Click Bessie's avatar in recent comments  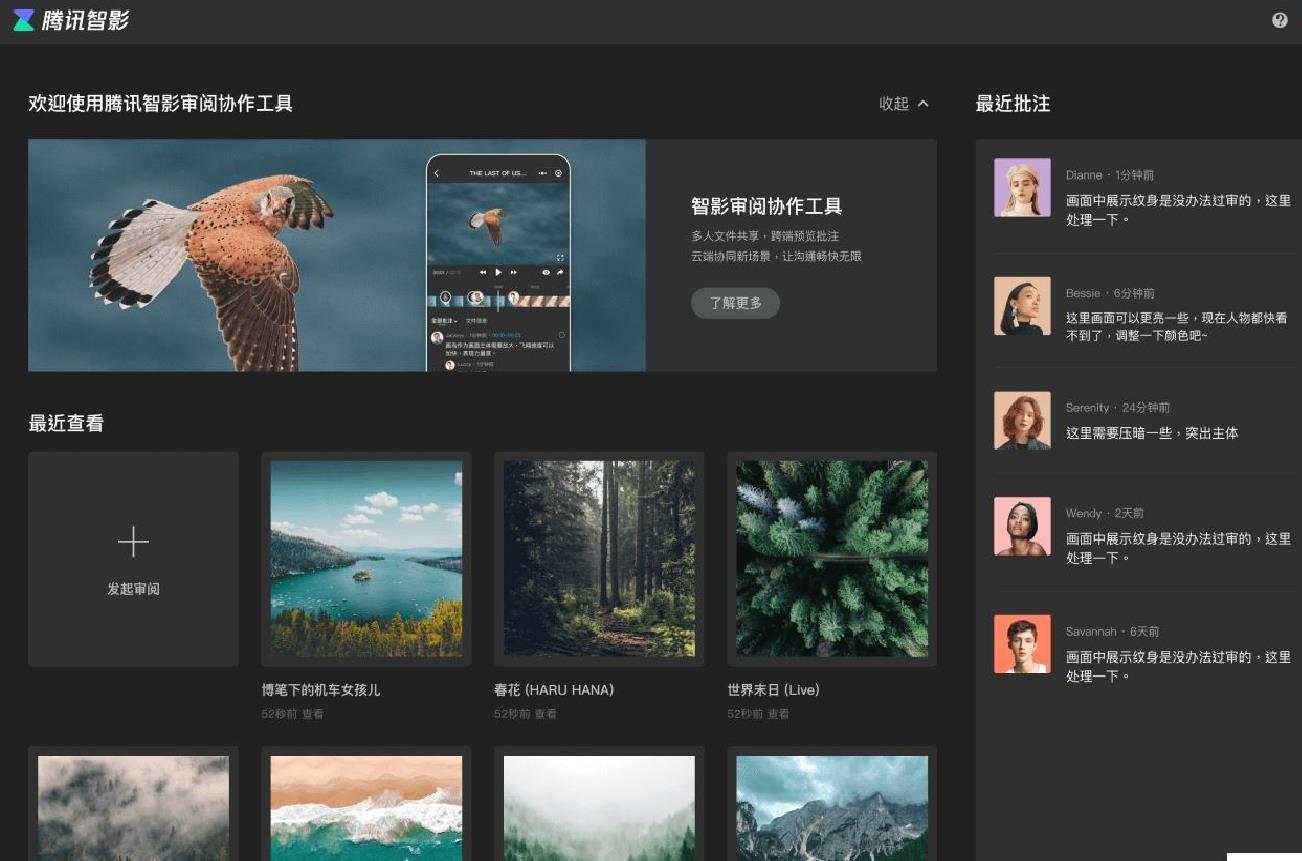pos(1022,306)
